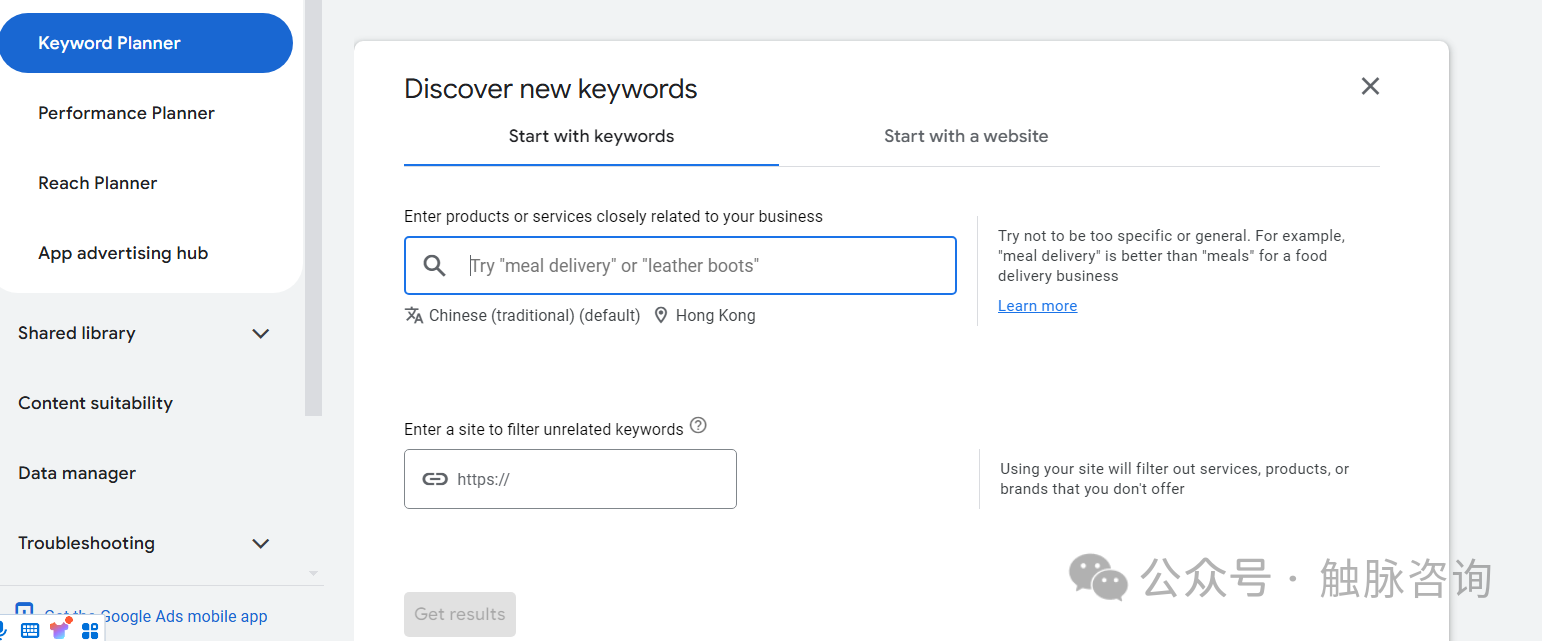1542x641 pixels.
Task: Expand the Troubleshooting section
Action: [145, 543]
